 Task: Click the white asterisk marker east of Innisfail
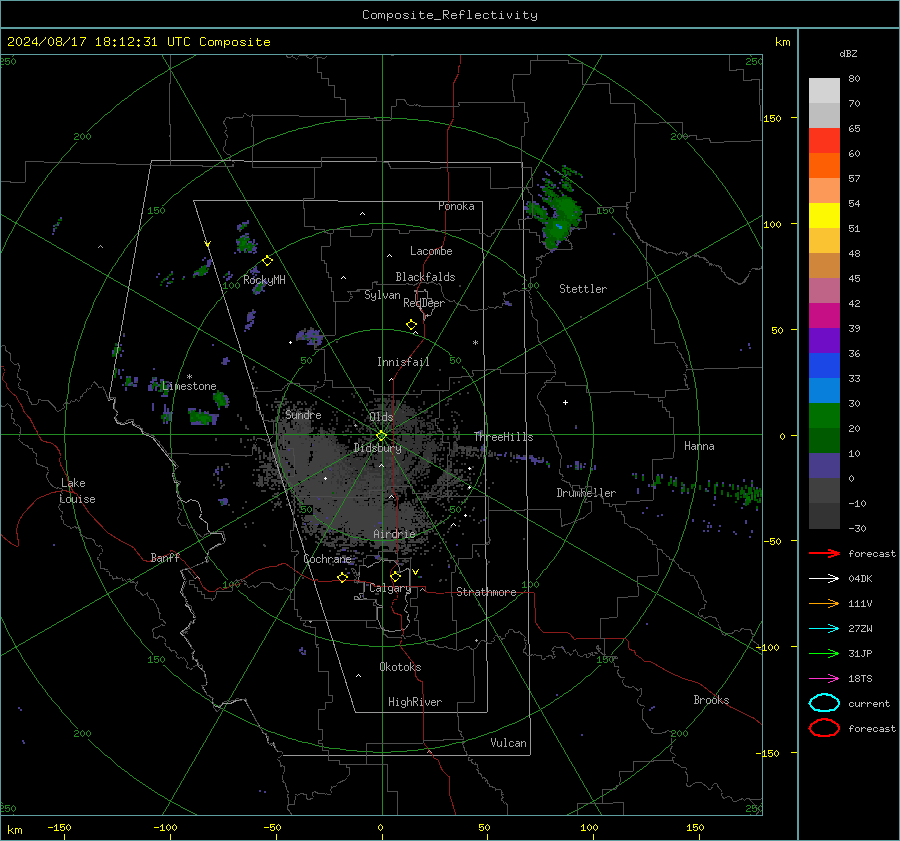(x=475, y=343)
